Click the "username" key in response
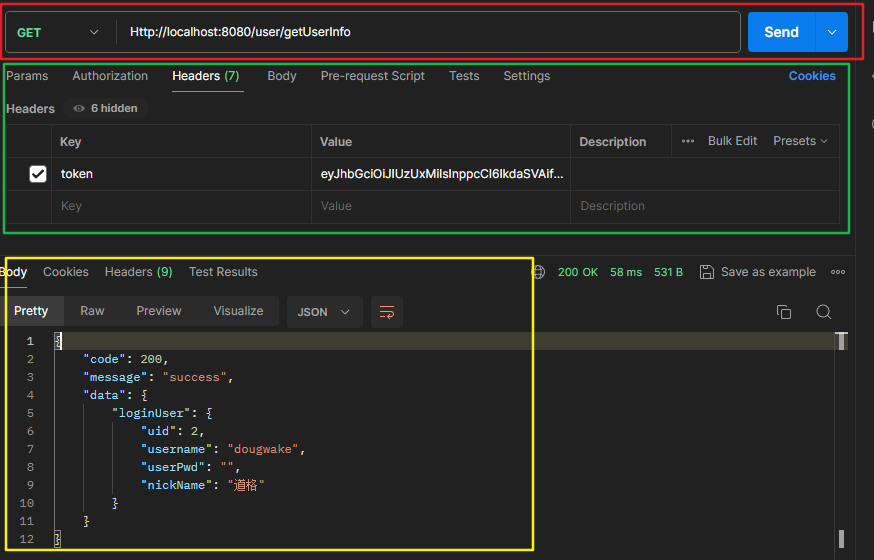The height and width of the screenshot is (560, 874). (176, 449)
